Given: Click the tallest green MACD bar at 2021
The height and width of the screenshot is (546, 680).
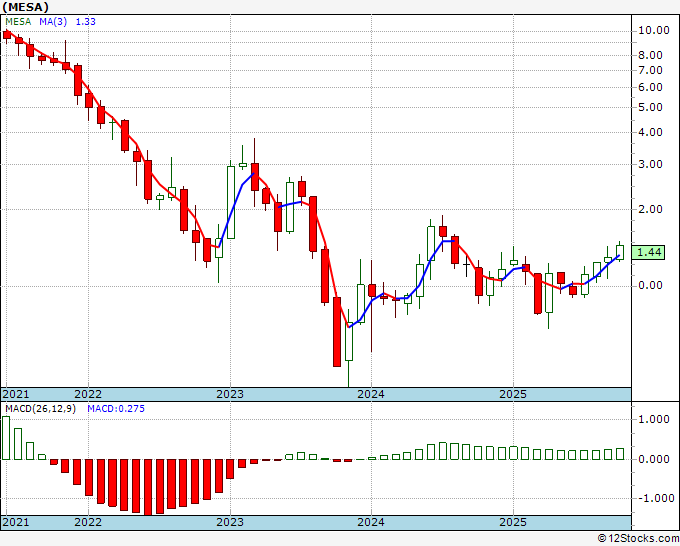Looking at the screenshot, I should click(x=6, y=438).
